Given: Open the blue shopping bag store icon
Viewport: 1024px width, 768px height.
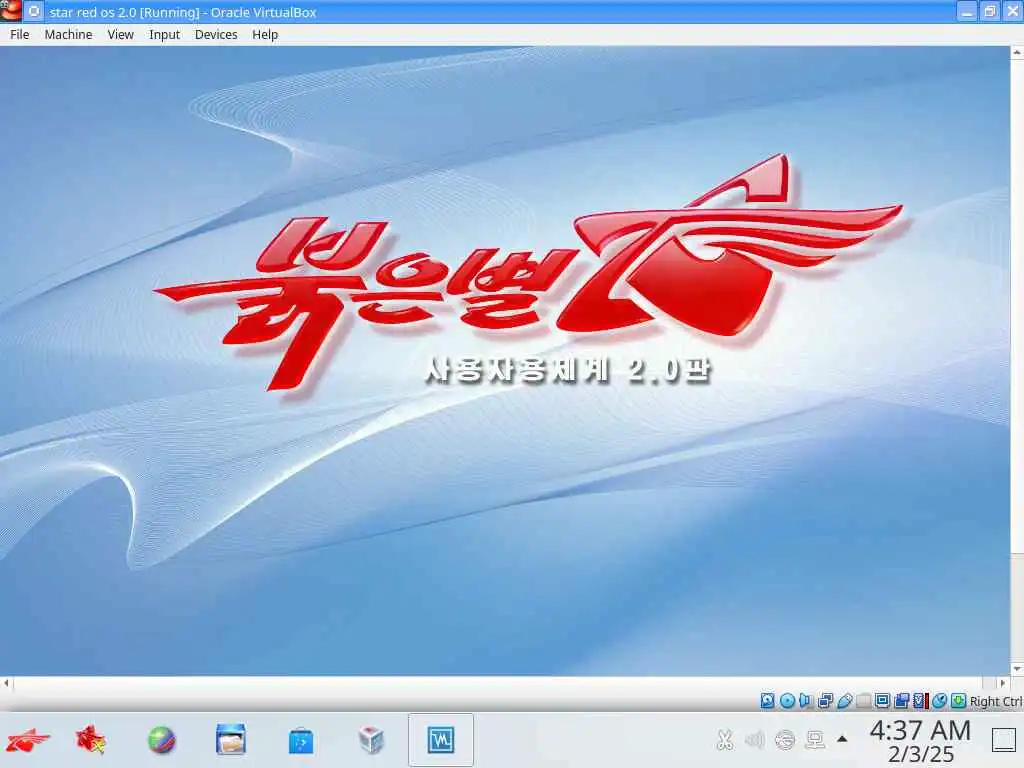Looking at the screenshot, I should [x=300, y=741].
